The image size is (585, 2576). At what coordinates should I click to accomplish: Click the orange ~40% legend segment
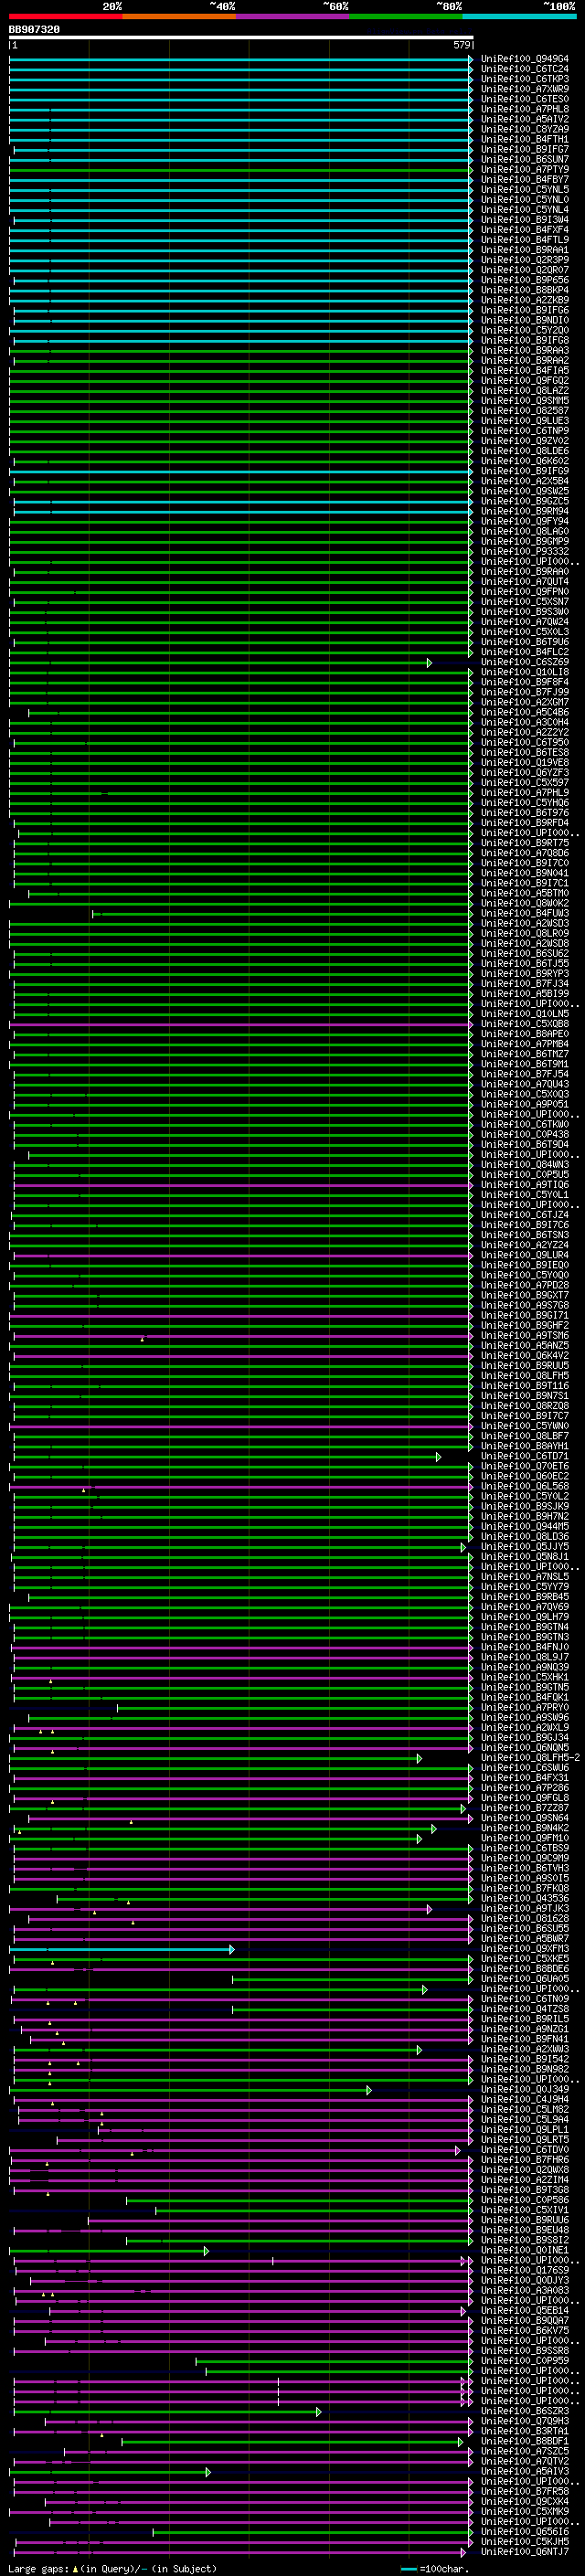[179, 16]
